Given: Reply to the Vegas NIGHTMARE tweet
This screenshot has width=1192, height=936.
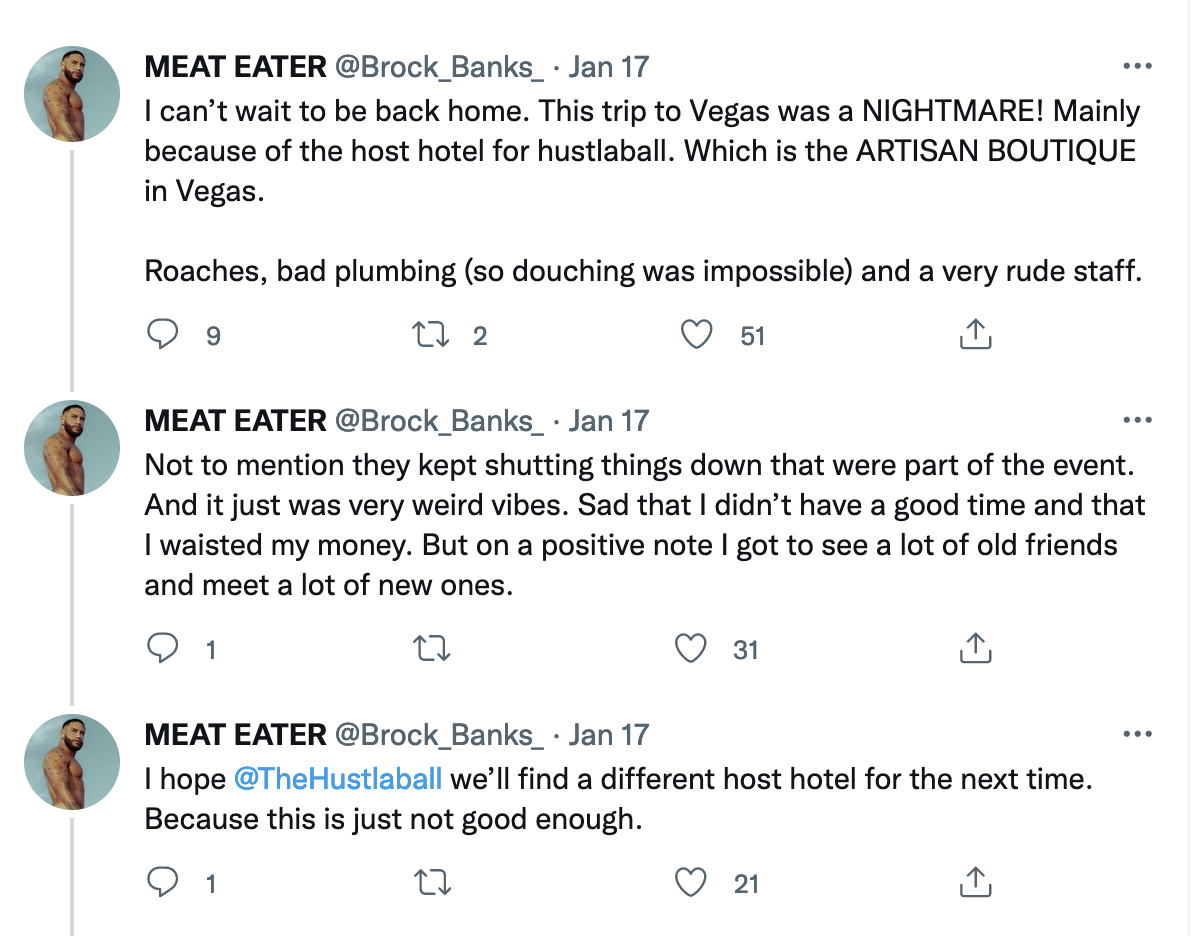Looking at the screenshot, I should [x=162, y=335].
